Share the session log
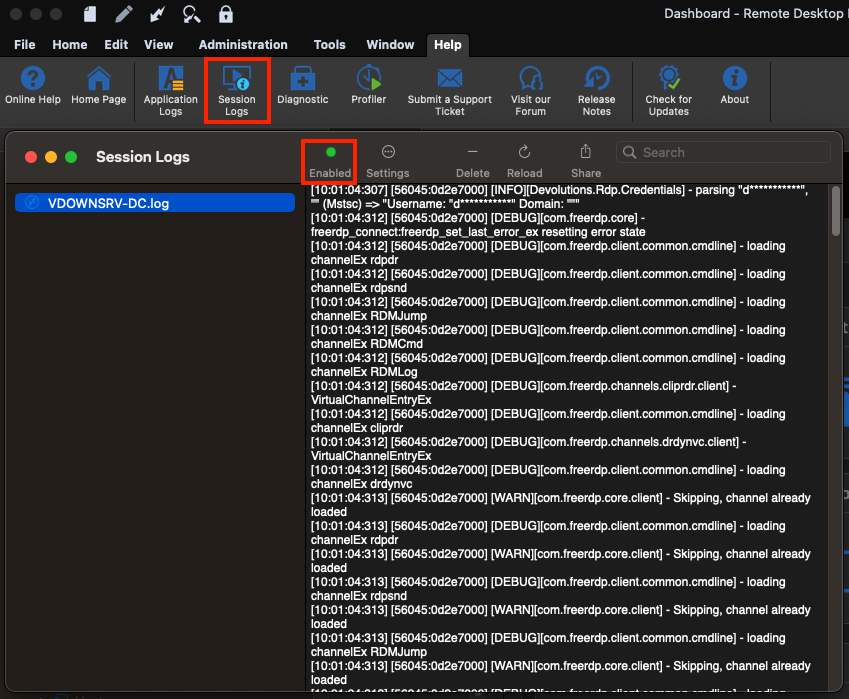849x699 pixels. (586, 162)
